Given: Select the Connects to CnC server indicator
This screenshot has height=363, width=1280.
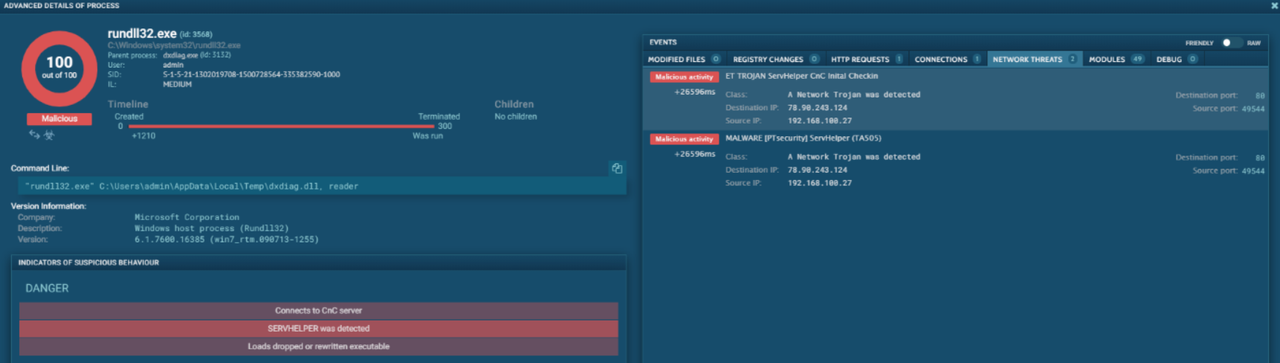Looking at the screenshot, I should pos(319,310).
